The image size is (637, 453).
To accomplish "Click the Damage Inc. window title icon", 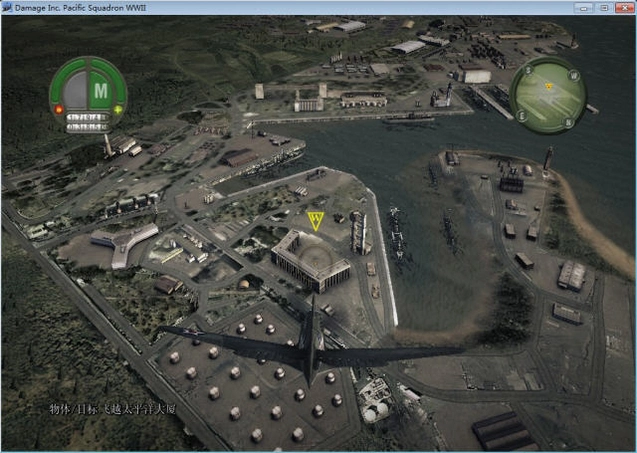I will (7, 7).
